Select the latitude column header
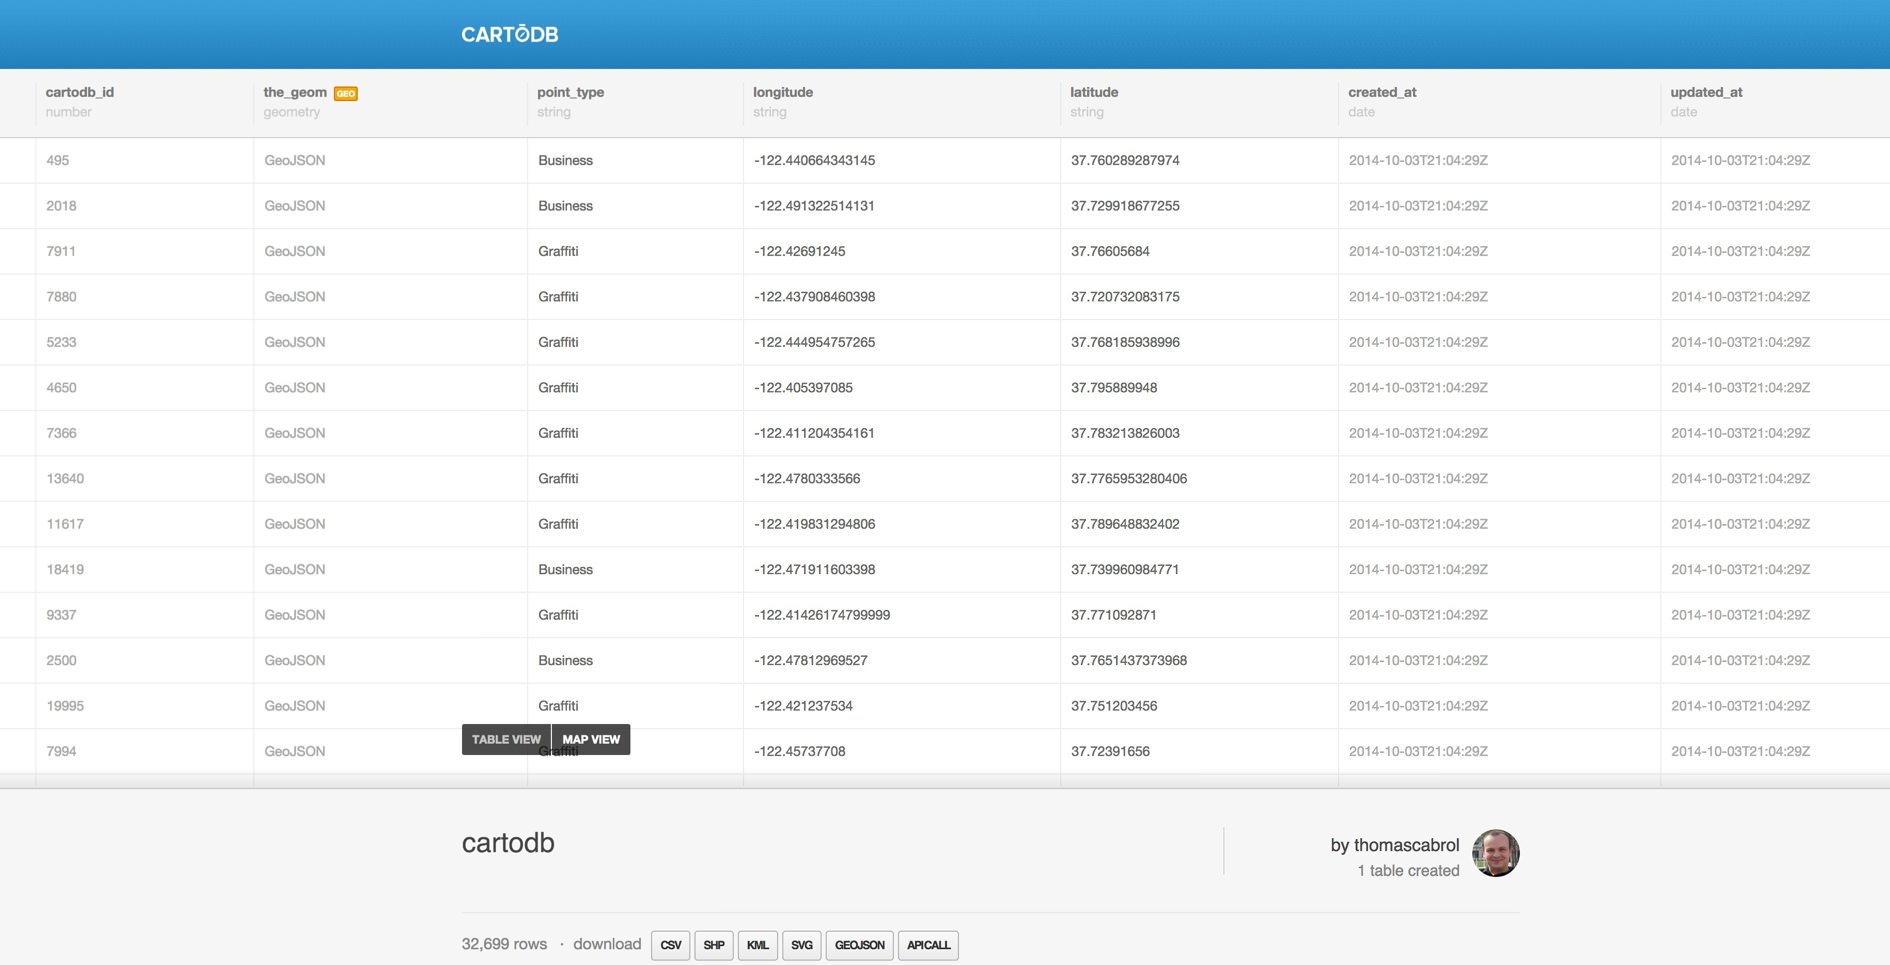Viewport: 1890px width, 965px height. 1094,92
